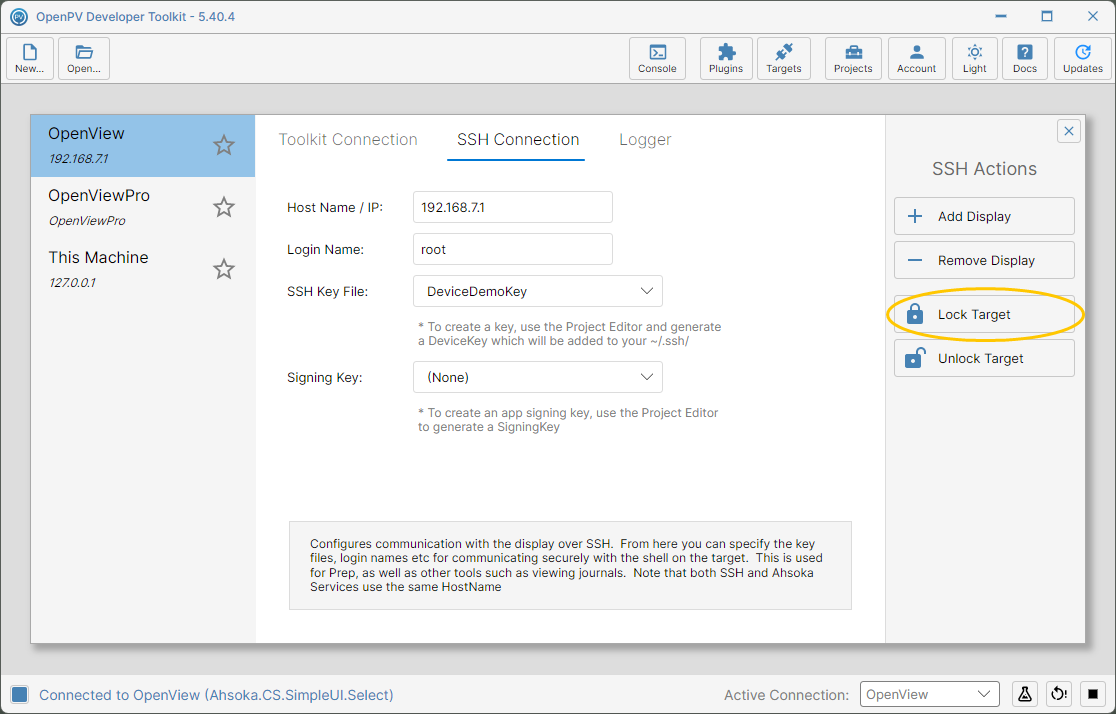This screenshot has height=714, width=1116.
Task: Close the targets panel with X
Action: (1068, 131)
